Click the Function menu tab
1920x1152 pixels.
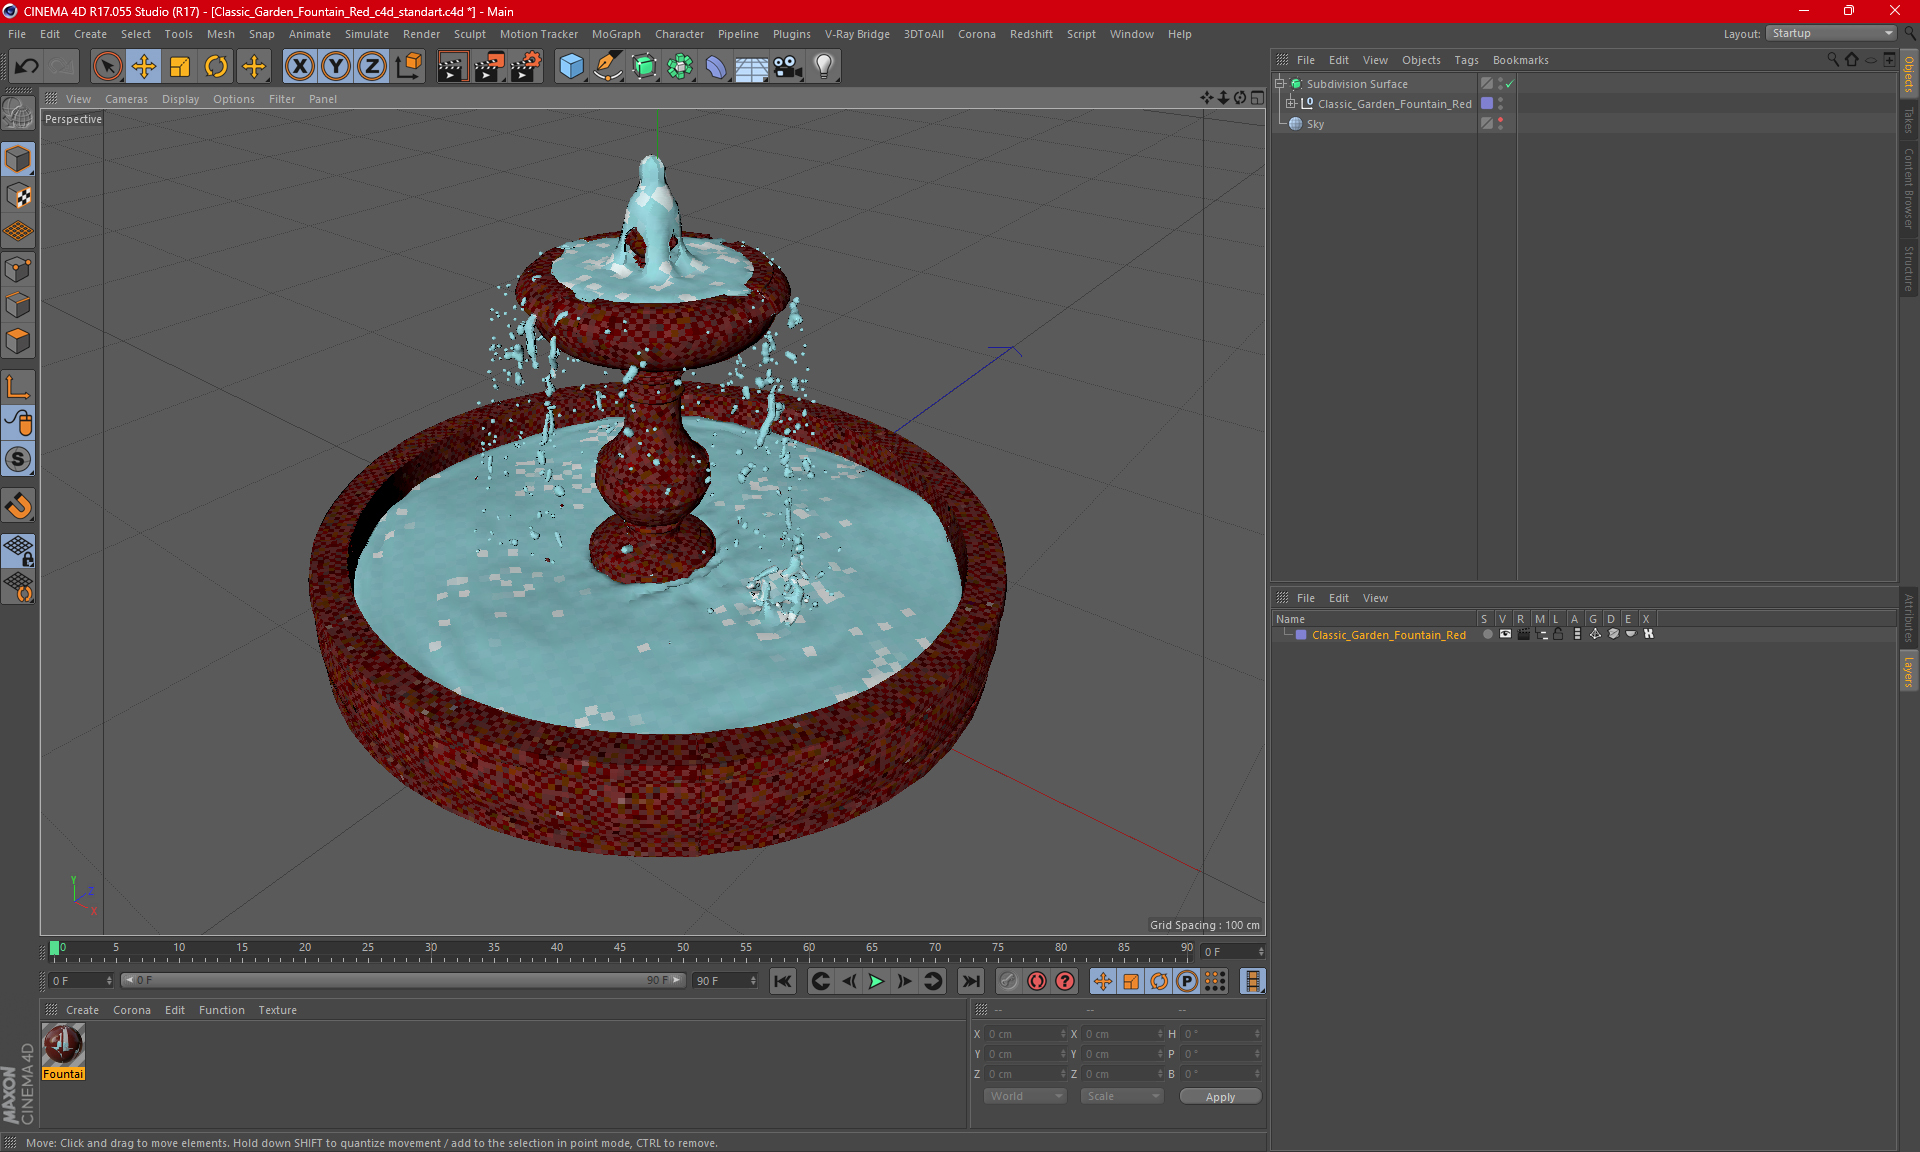coord(219,1009)
